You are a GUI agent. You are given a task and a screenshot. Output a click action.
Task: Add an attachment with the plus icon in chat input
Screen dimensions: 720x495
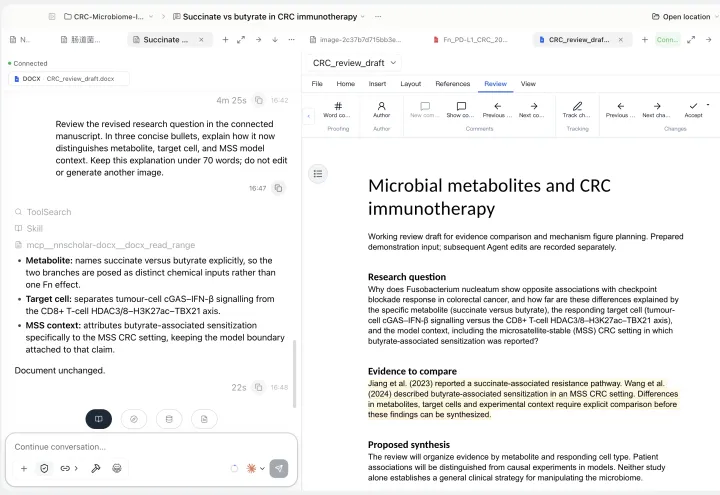click(24, 468)
